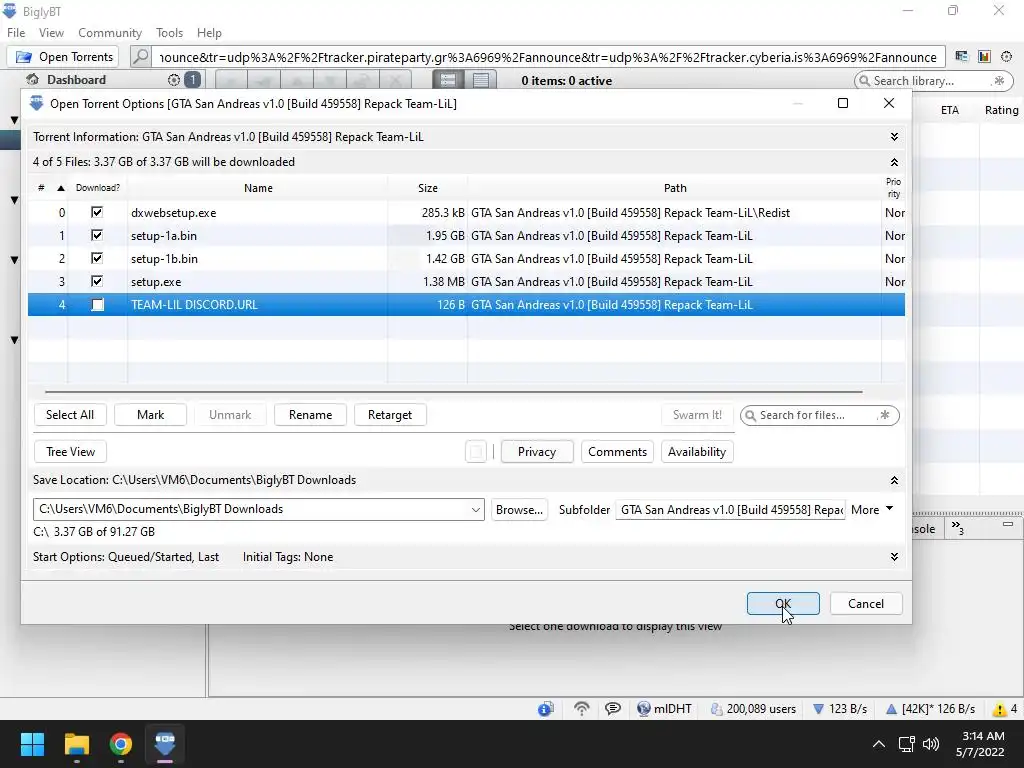Screen dimensions: 1024x768
Task: Click the blue info icon in status bar
Action: (x=546, y=709)
